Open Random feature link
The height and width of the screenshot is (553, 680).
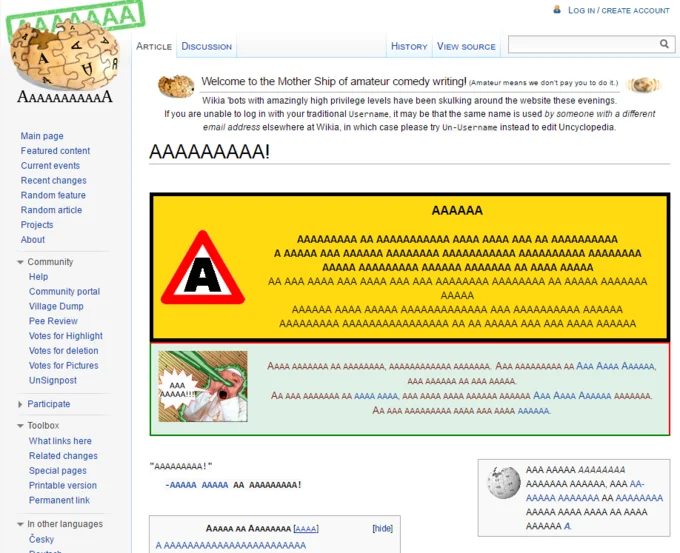[53, 195]
